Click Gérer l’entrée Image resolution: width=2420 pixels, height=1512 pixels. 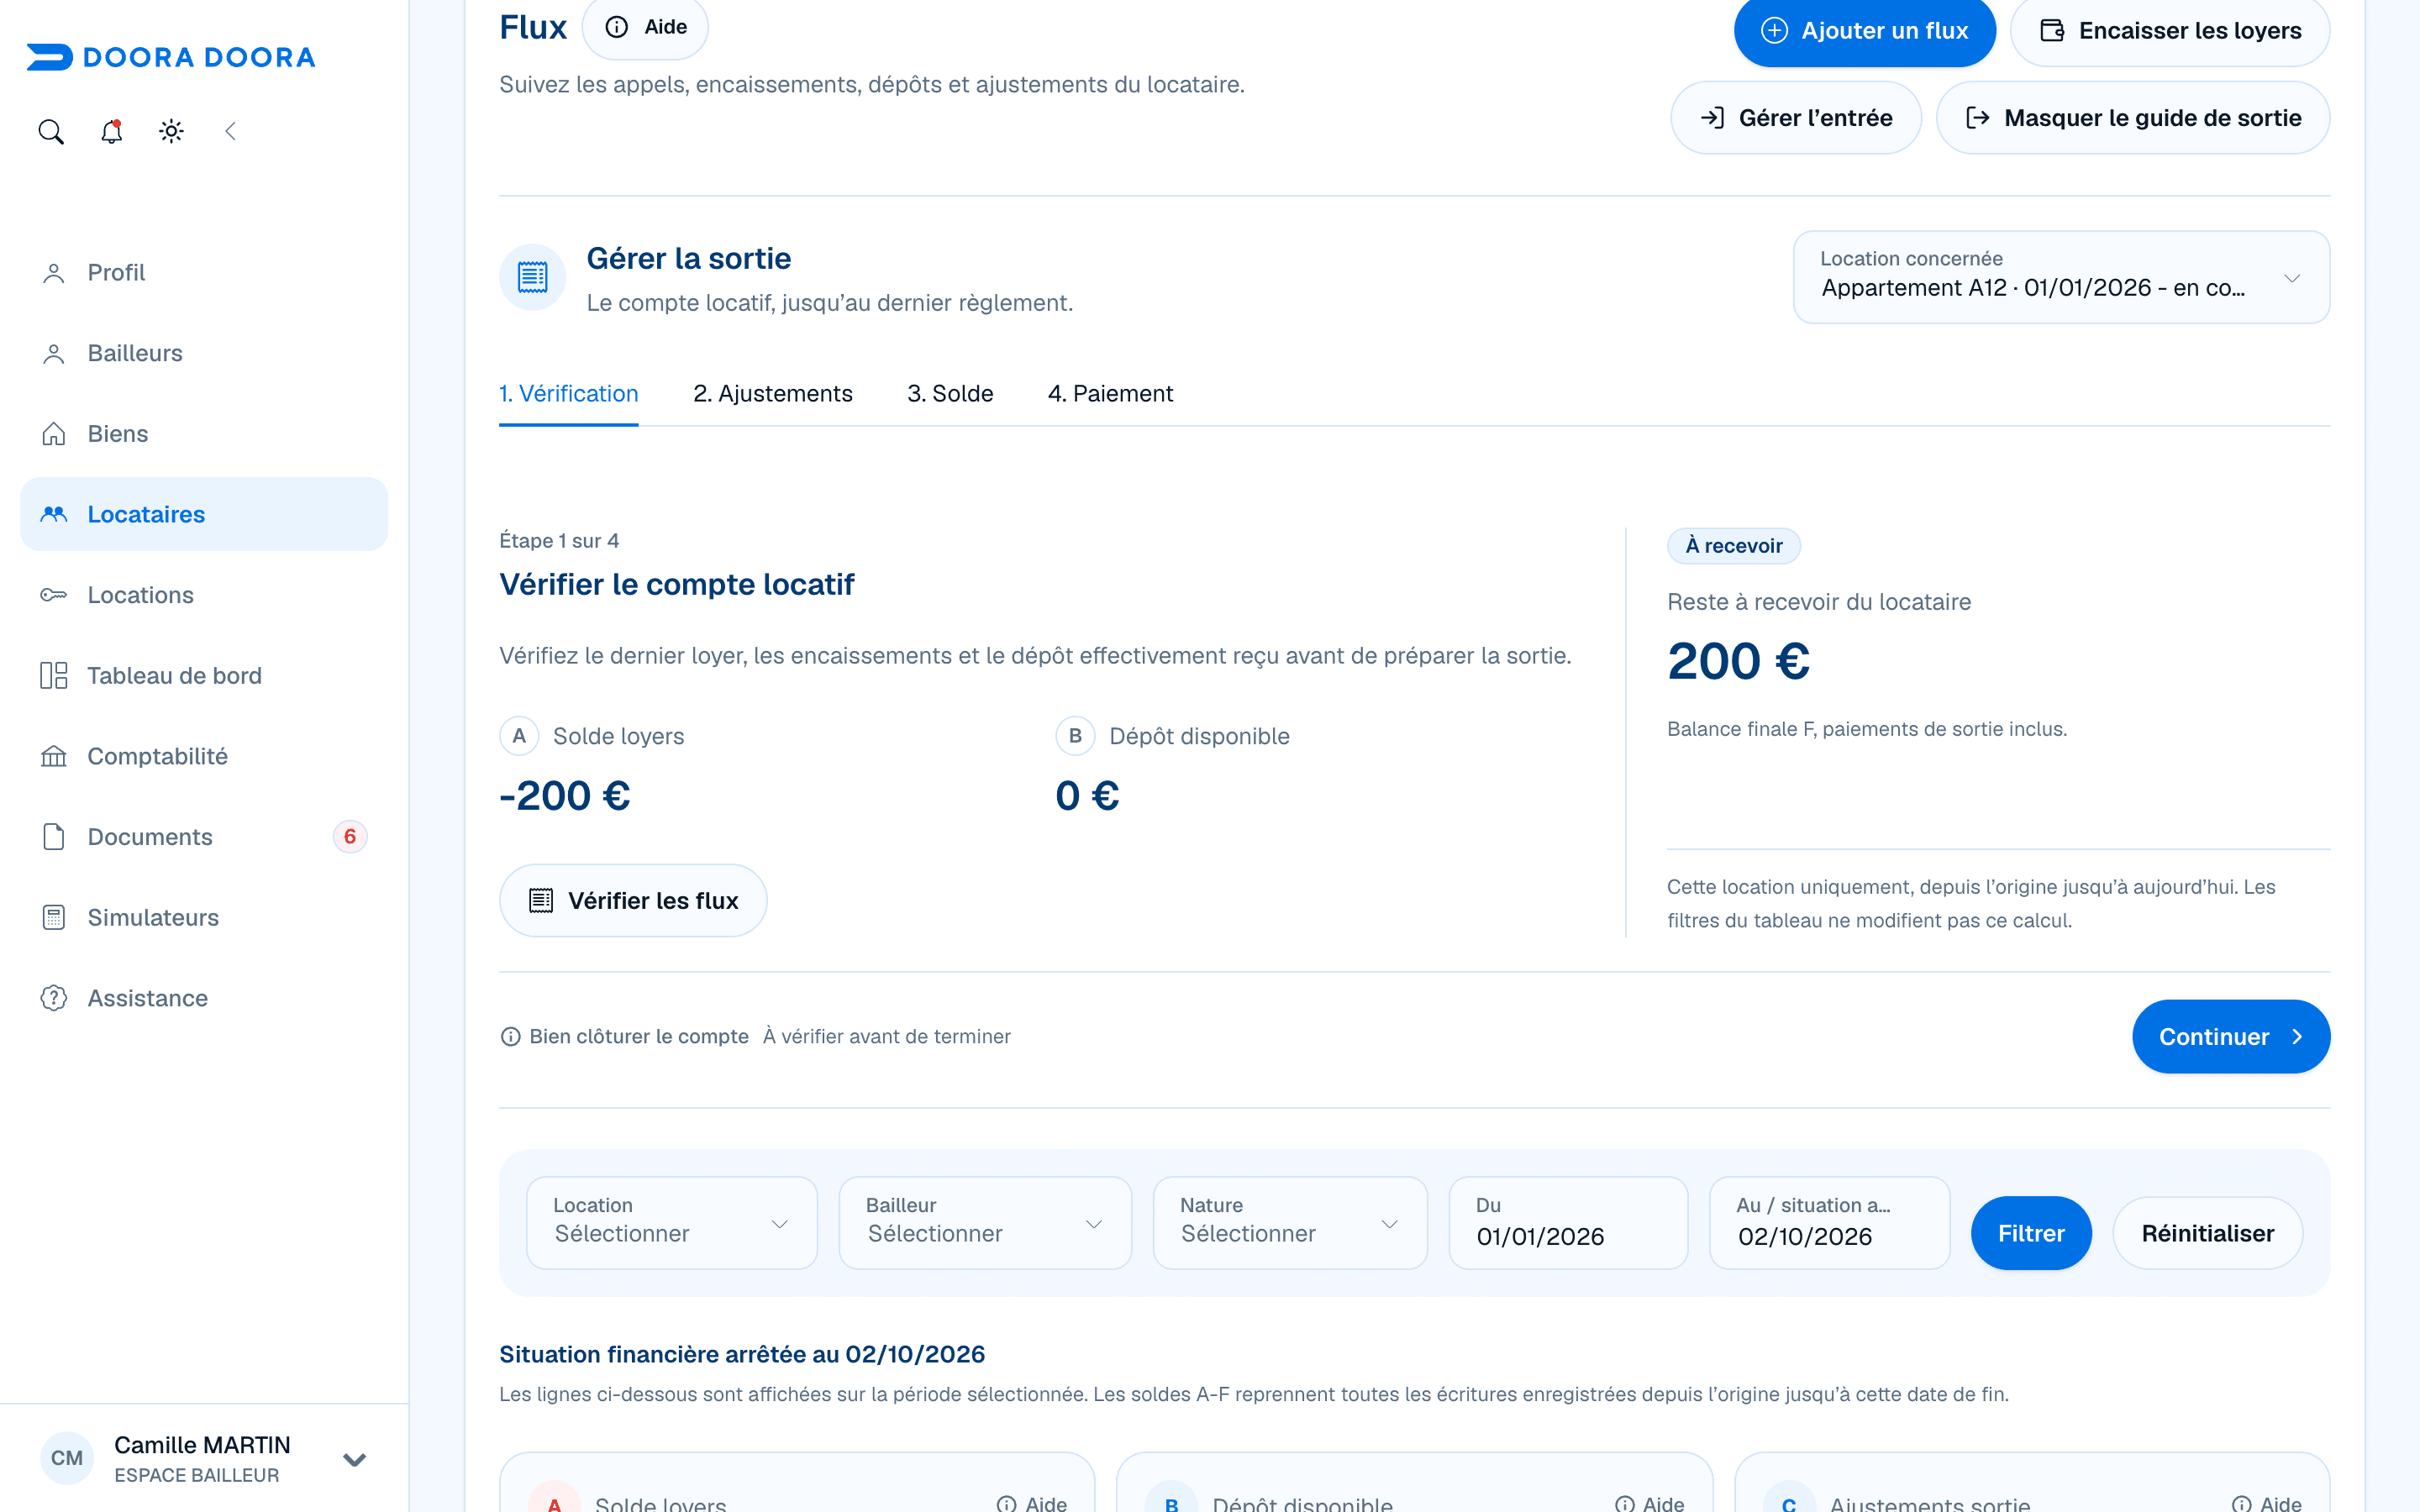[x=1796, y=118]
